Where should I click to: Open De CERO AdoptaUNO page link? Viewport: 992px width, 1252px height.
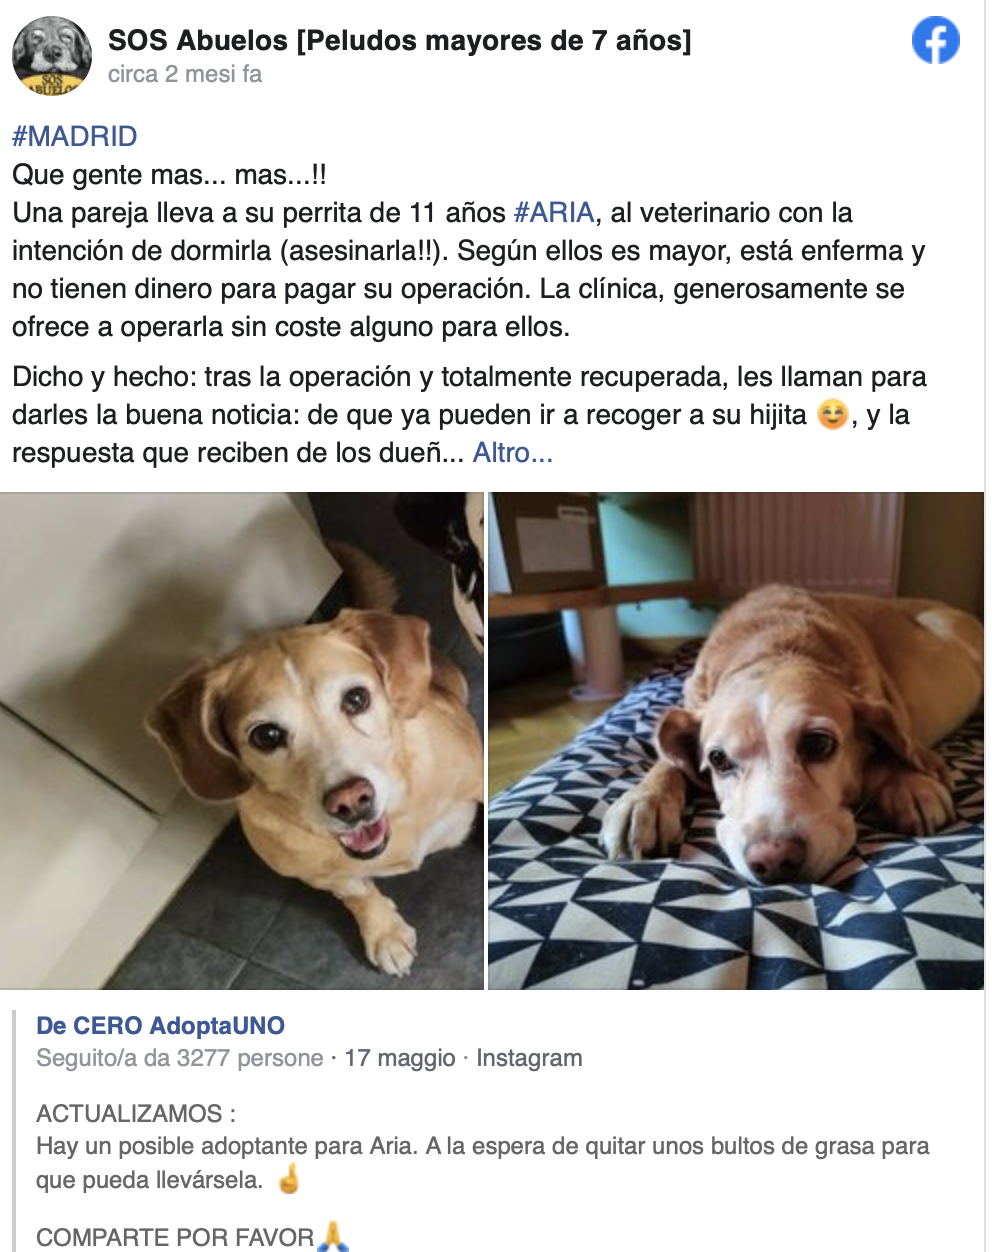[x=160, y=1025]
